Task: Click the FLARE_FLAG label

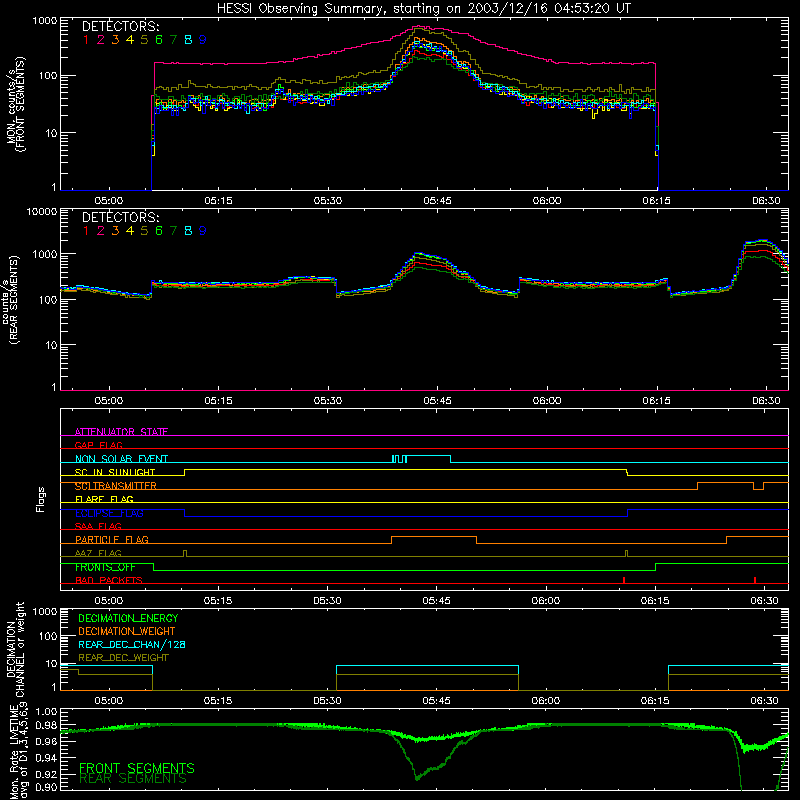Action: [104, 499]
